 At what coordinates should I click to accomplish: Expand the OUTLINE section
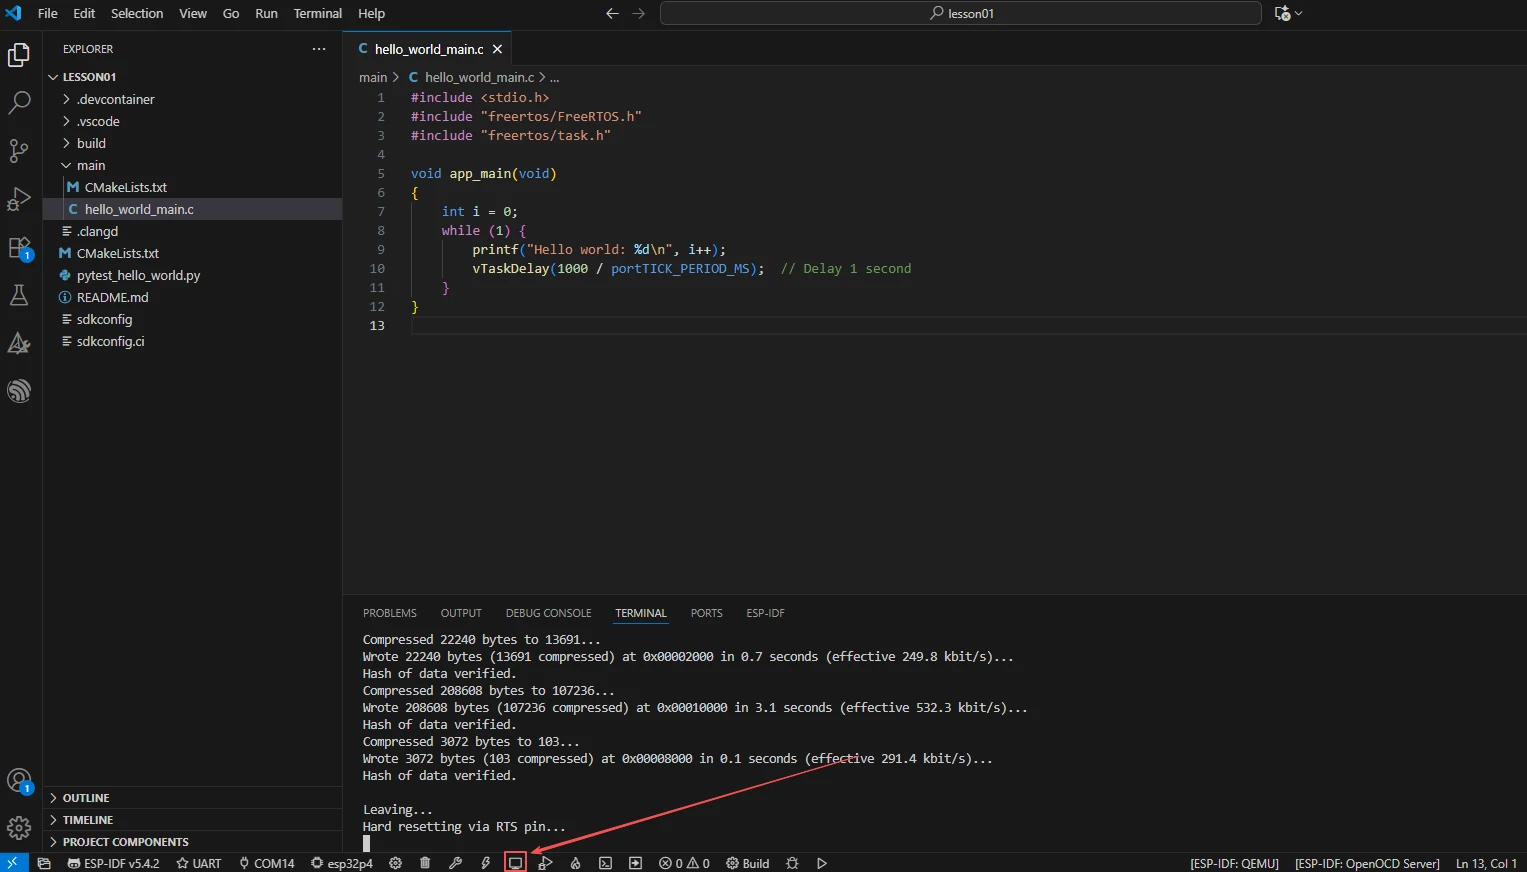coord(86,798)
